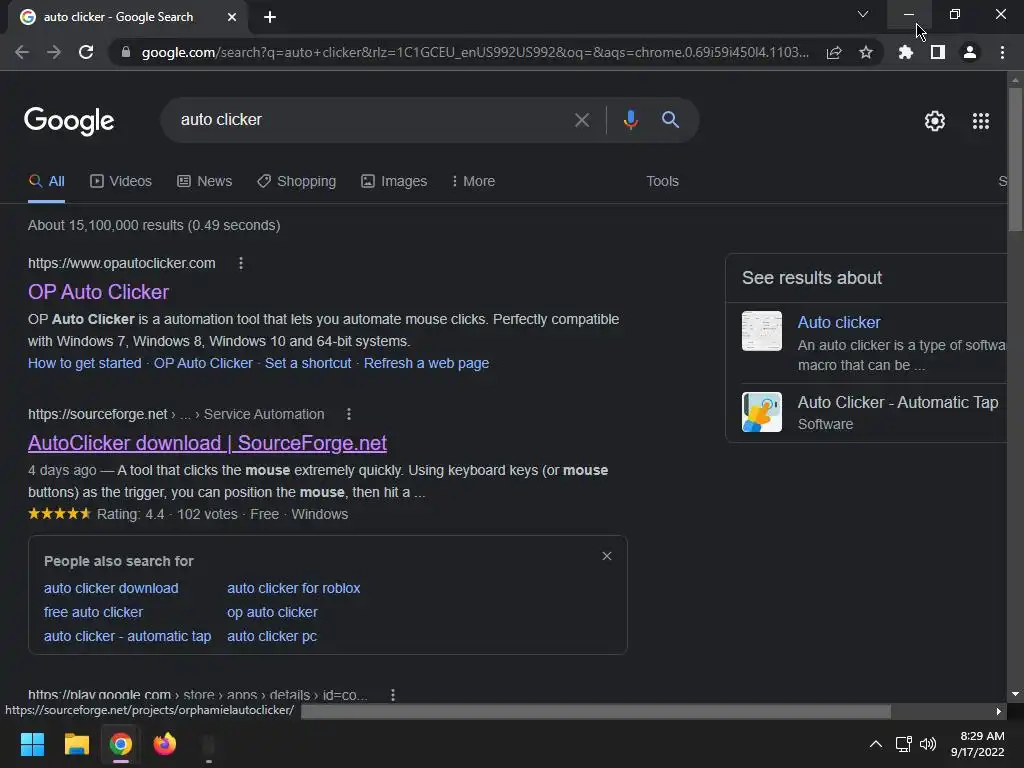Viewport: 1024px width, 768px height.
Task: Clear the search box text
Action: click(582, 120)
